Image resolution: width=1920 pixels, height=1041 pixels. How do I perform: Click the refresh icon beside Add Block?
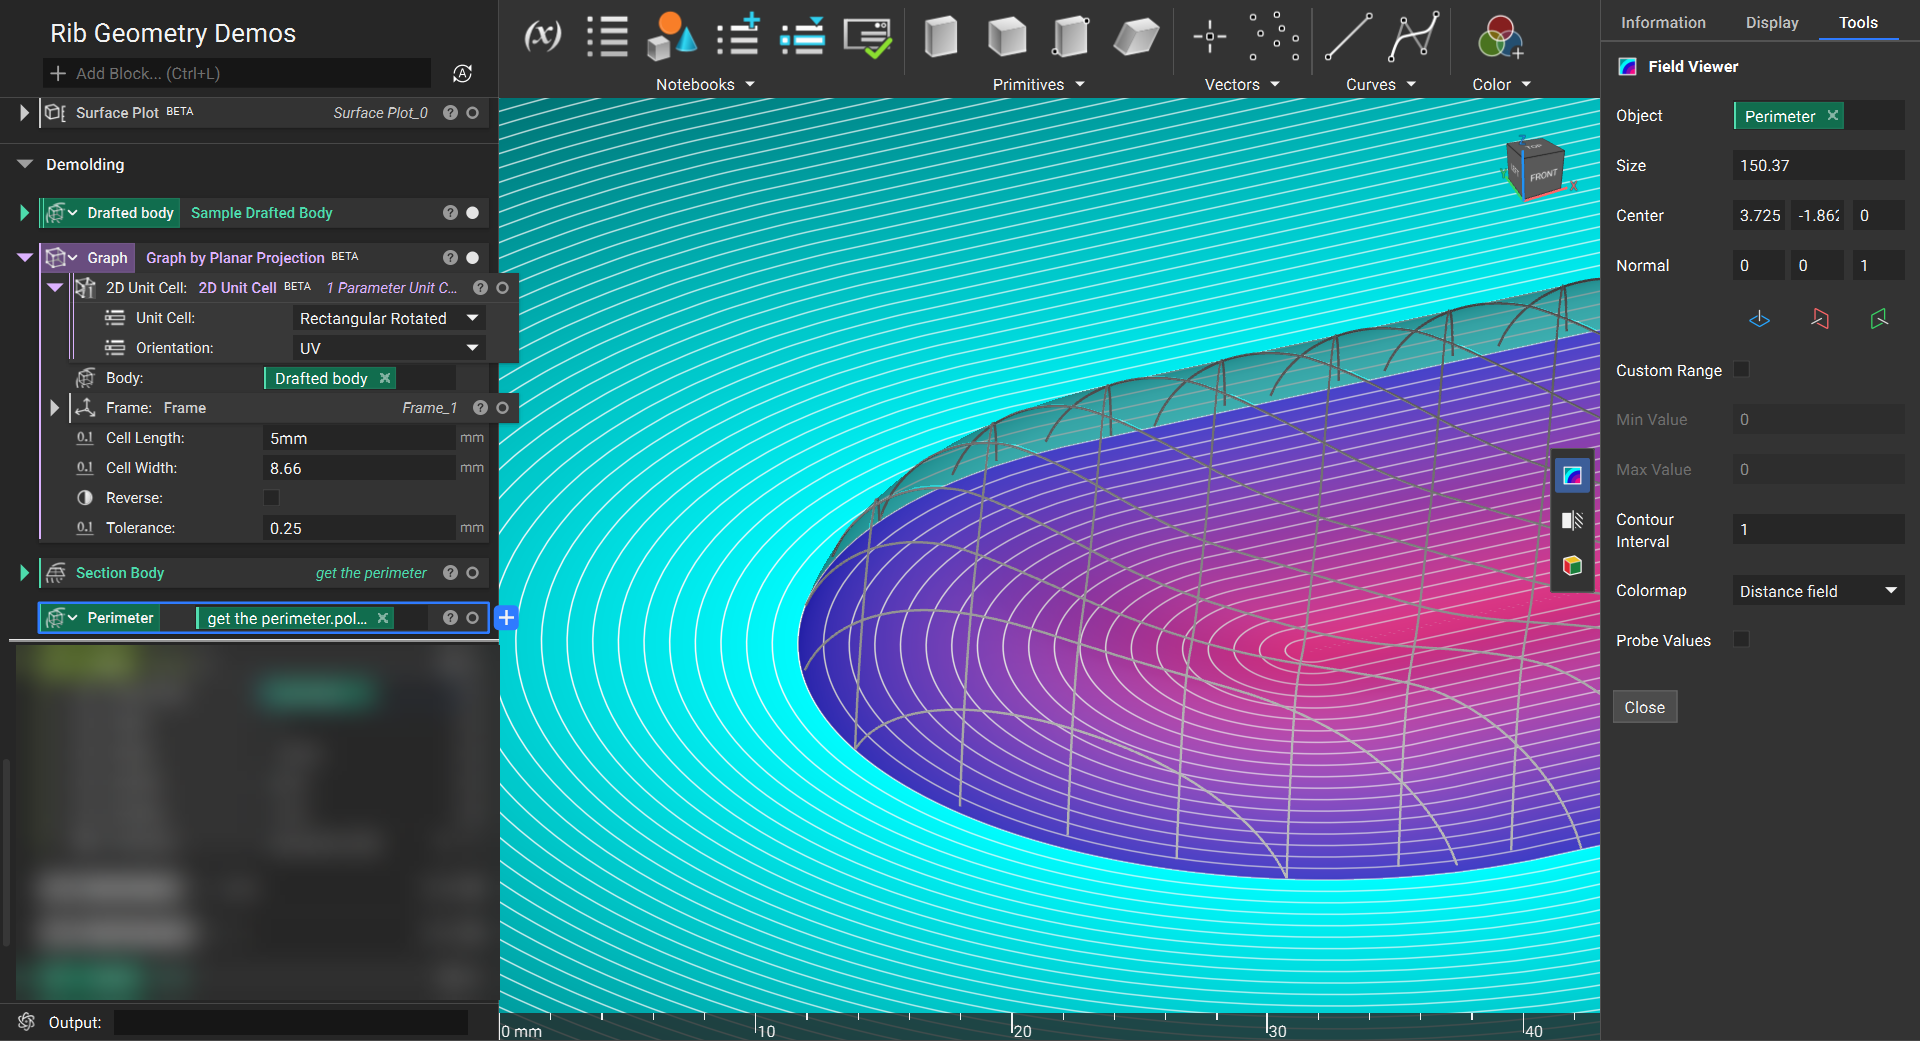pos(462,73)
